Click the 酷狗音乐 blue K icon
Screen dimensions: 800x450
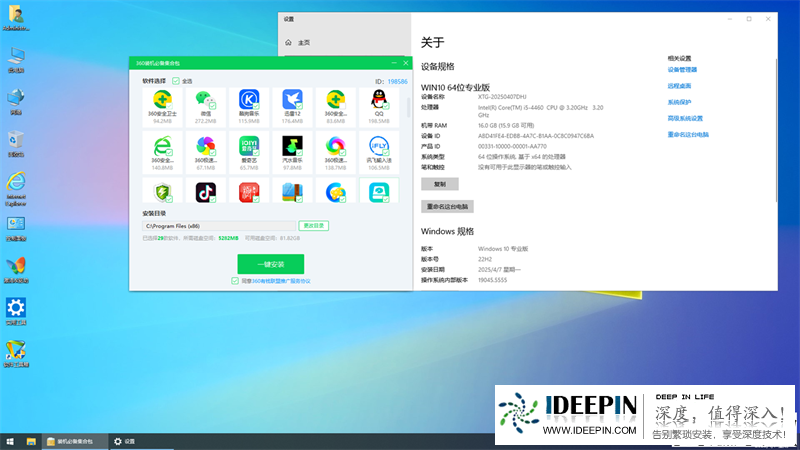click(x=249, y=99)
